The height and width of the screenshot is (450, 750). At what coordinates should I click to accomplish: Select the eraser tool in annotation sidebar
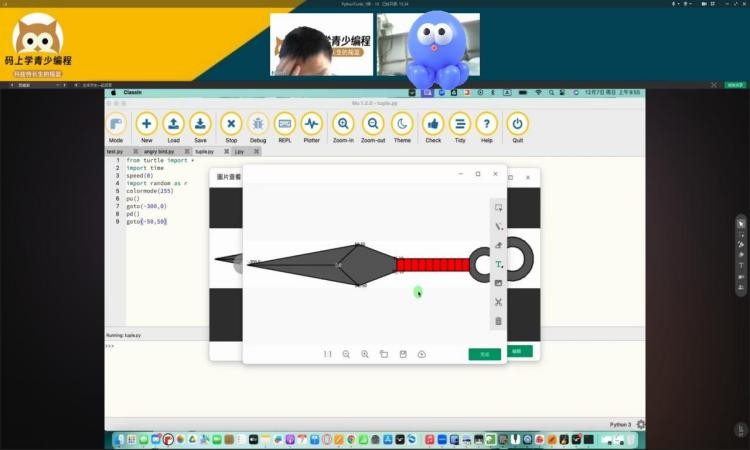[x=498, y=246]
